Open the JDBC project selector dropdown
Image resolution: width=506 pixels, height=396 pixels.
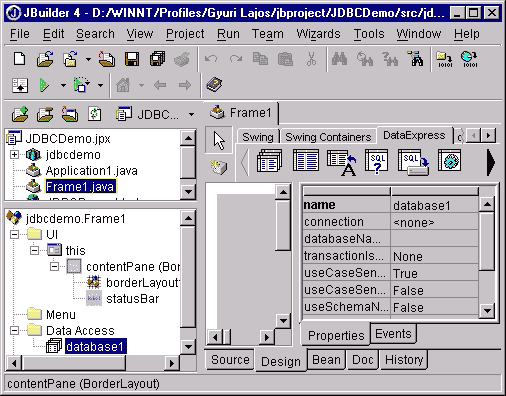[x=191, y=114]
